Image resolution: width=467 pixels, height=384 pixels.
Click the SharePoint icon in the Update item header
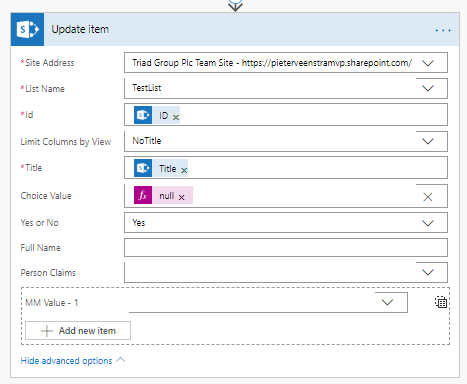click(27, 29)
